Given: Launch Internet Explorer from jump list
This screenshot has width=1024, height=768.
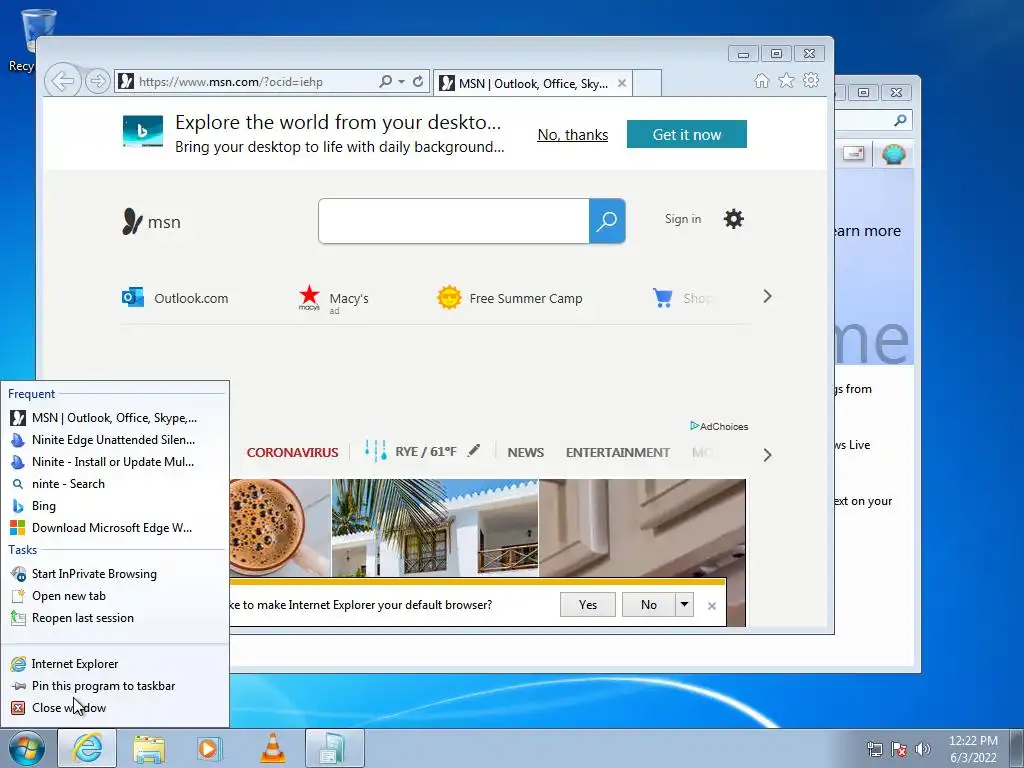Looking at the screenshot, I should pos(115,664).
